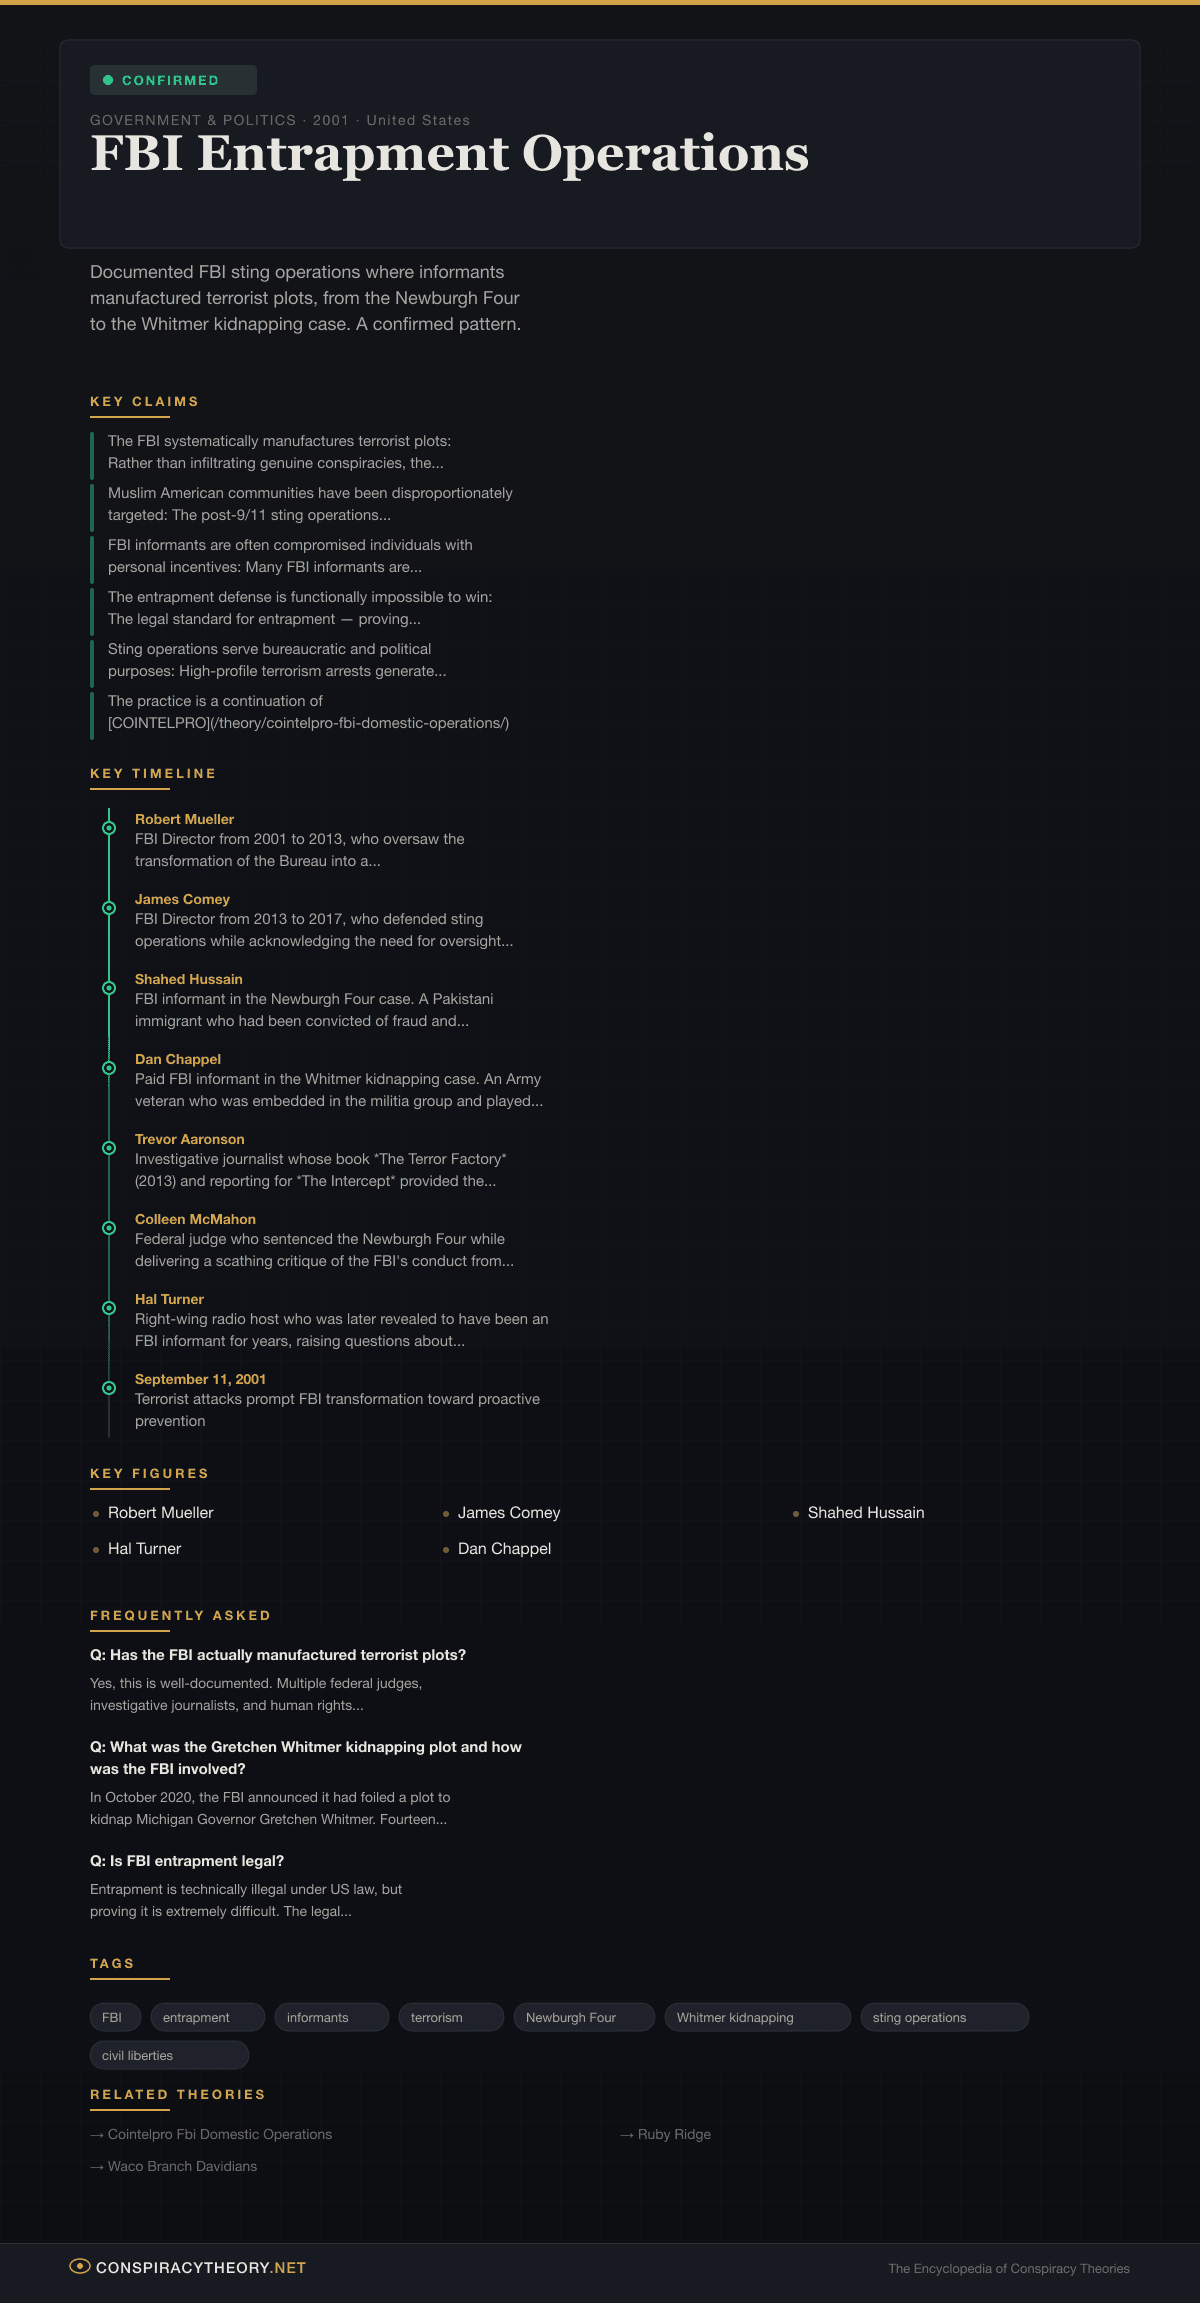This screenshot has width=1200, height=2303.
Task: Click the September 11, 2001 timeline marker
Action: point(109,1388)
